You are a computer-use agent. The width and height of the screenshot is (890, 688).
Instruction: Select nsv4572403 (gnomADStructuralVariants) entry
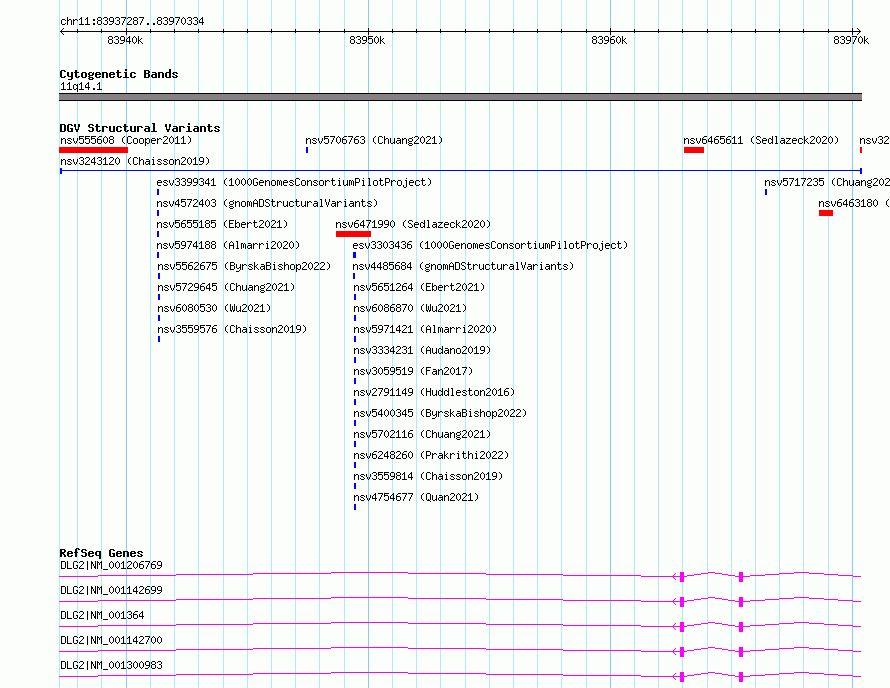point(267,203)
